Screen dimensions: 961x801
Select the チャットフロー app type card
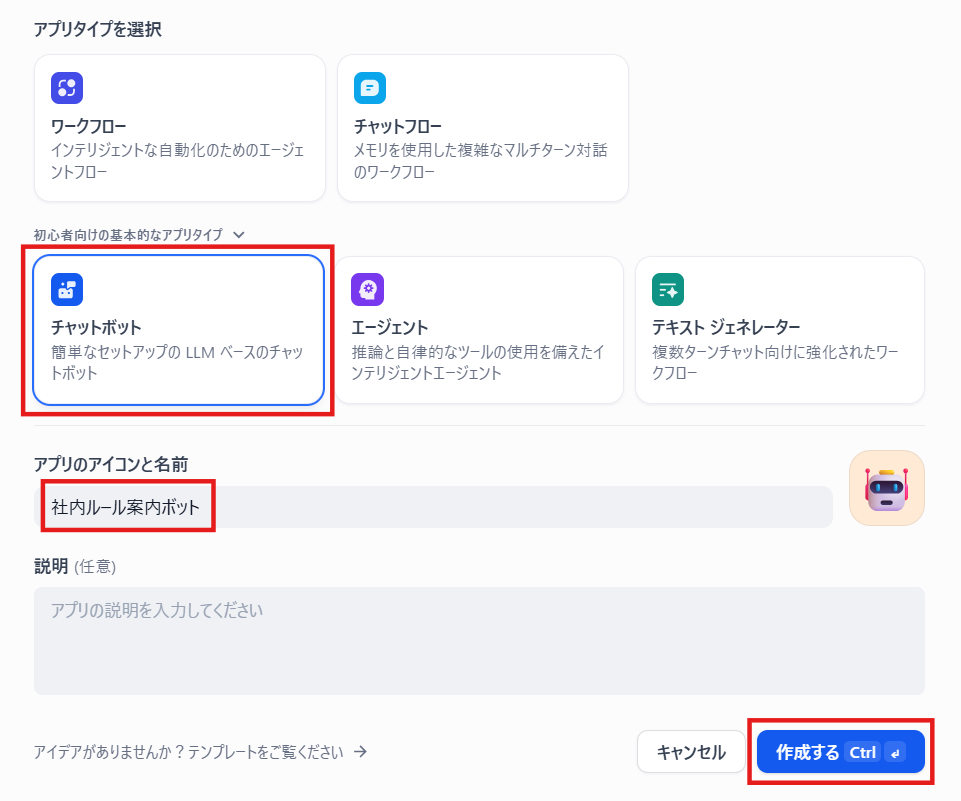[482, 127]
